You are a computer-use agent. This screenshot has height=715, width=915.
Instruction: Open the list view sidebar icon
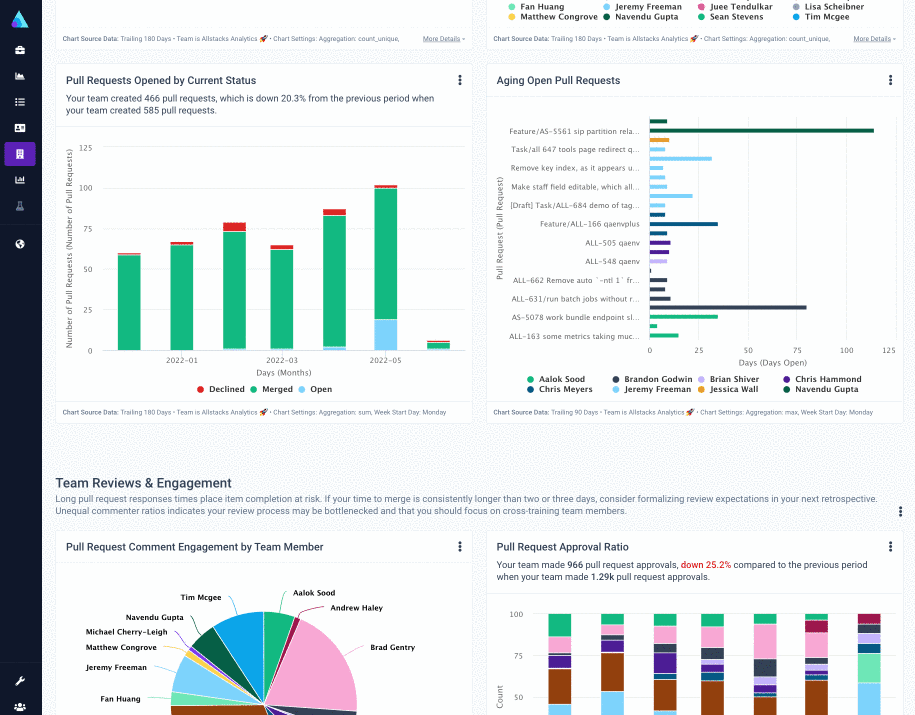(x=20, y=102)
